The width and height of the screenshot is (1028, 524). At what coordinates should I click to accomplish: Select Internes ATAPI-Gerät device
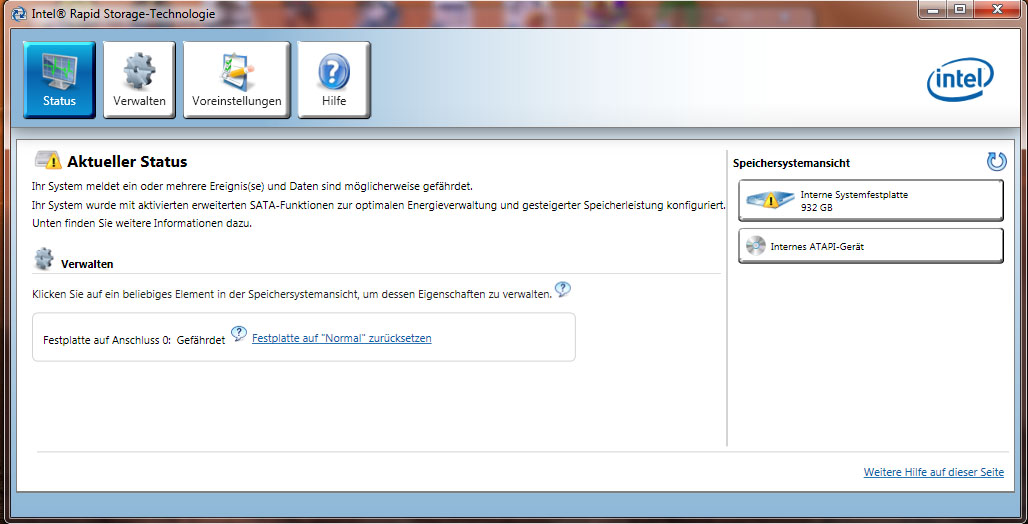coord(871,246)
